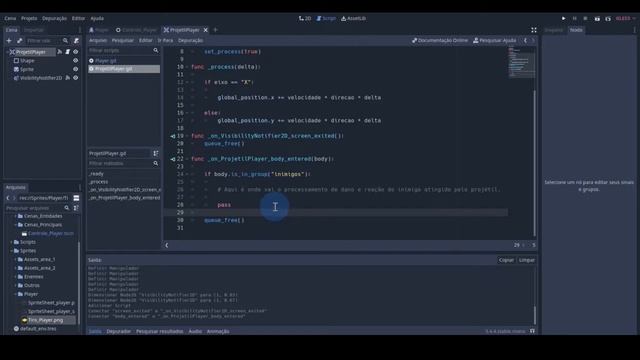The height and width of the screenshot is (360, 640).
Task: Open the AssetLib workspace
Action: click(353, 18)
